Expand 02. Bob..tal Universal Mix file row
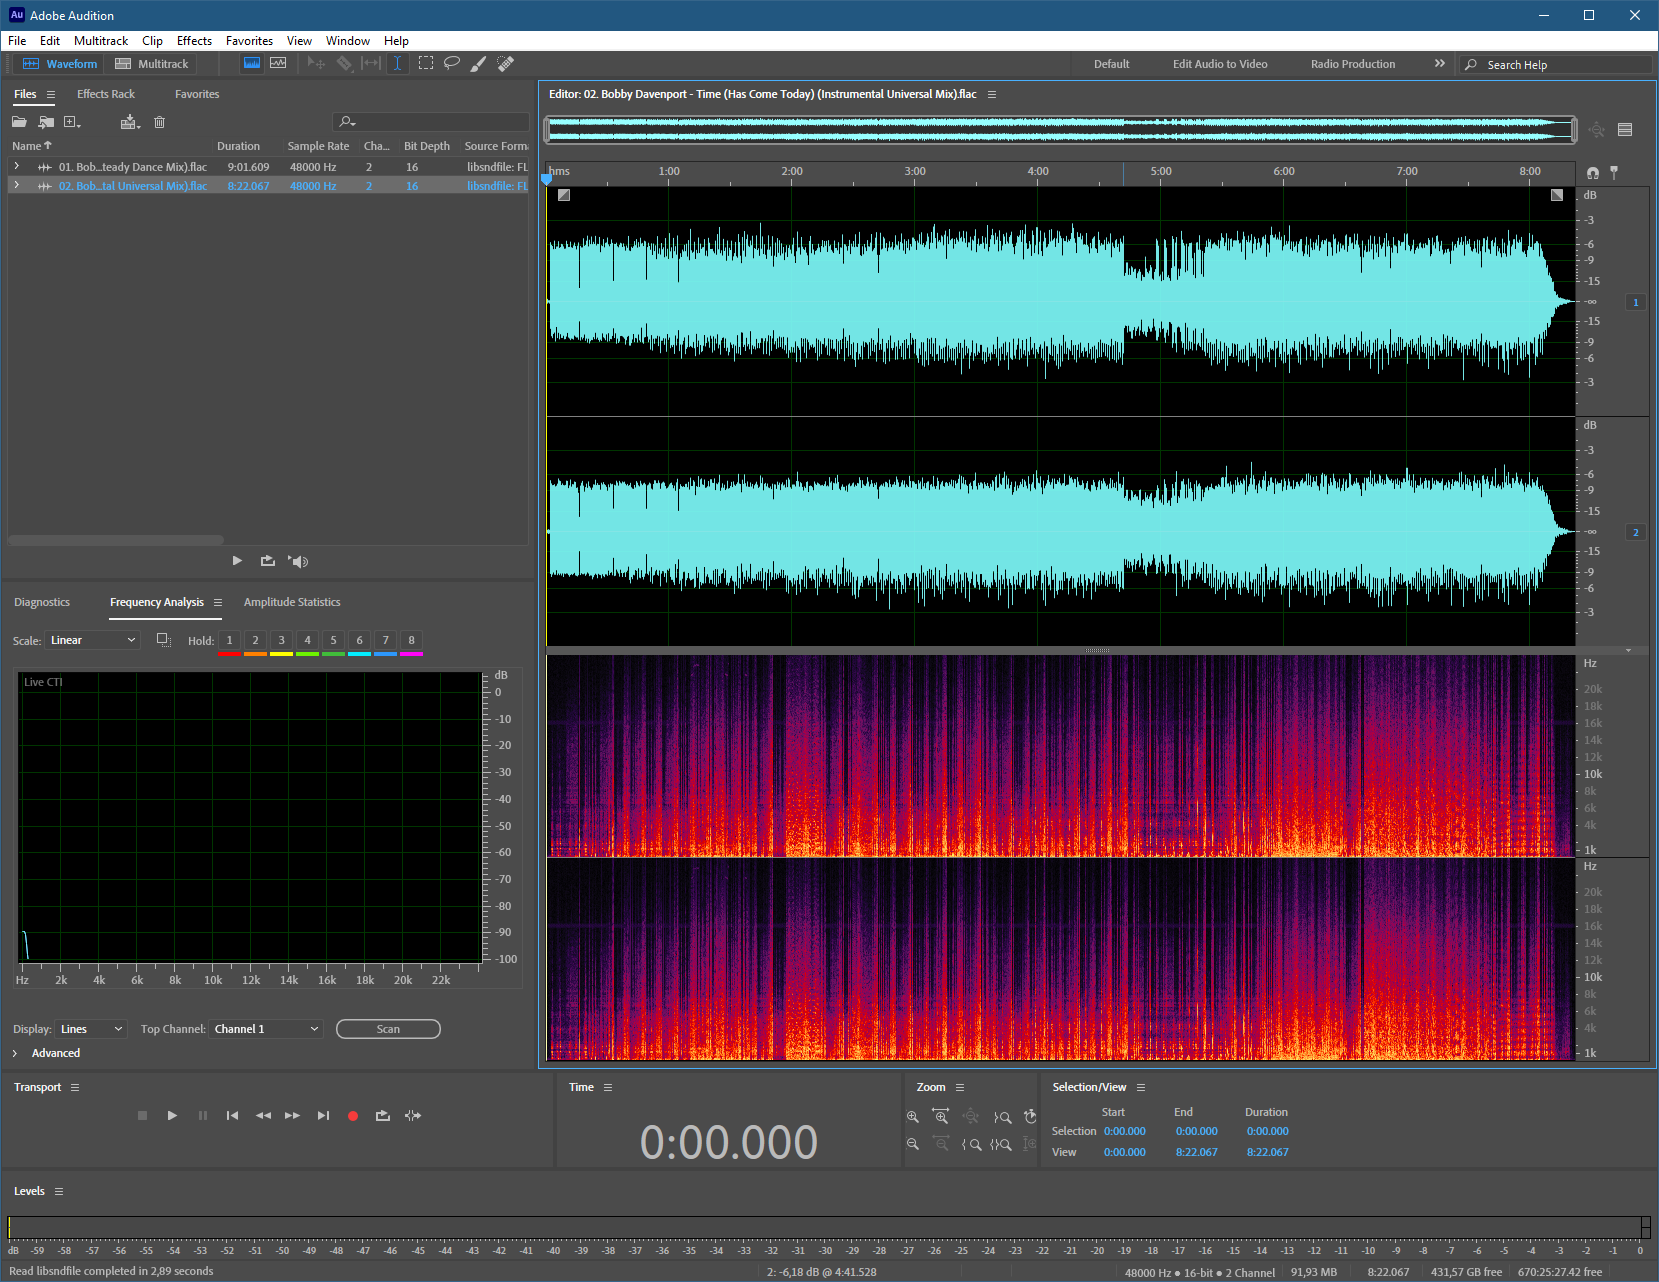 click(16, 185)
